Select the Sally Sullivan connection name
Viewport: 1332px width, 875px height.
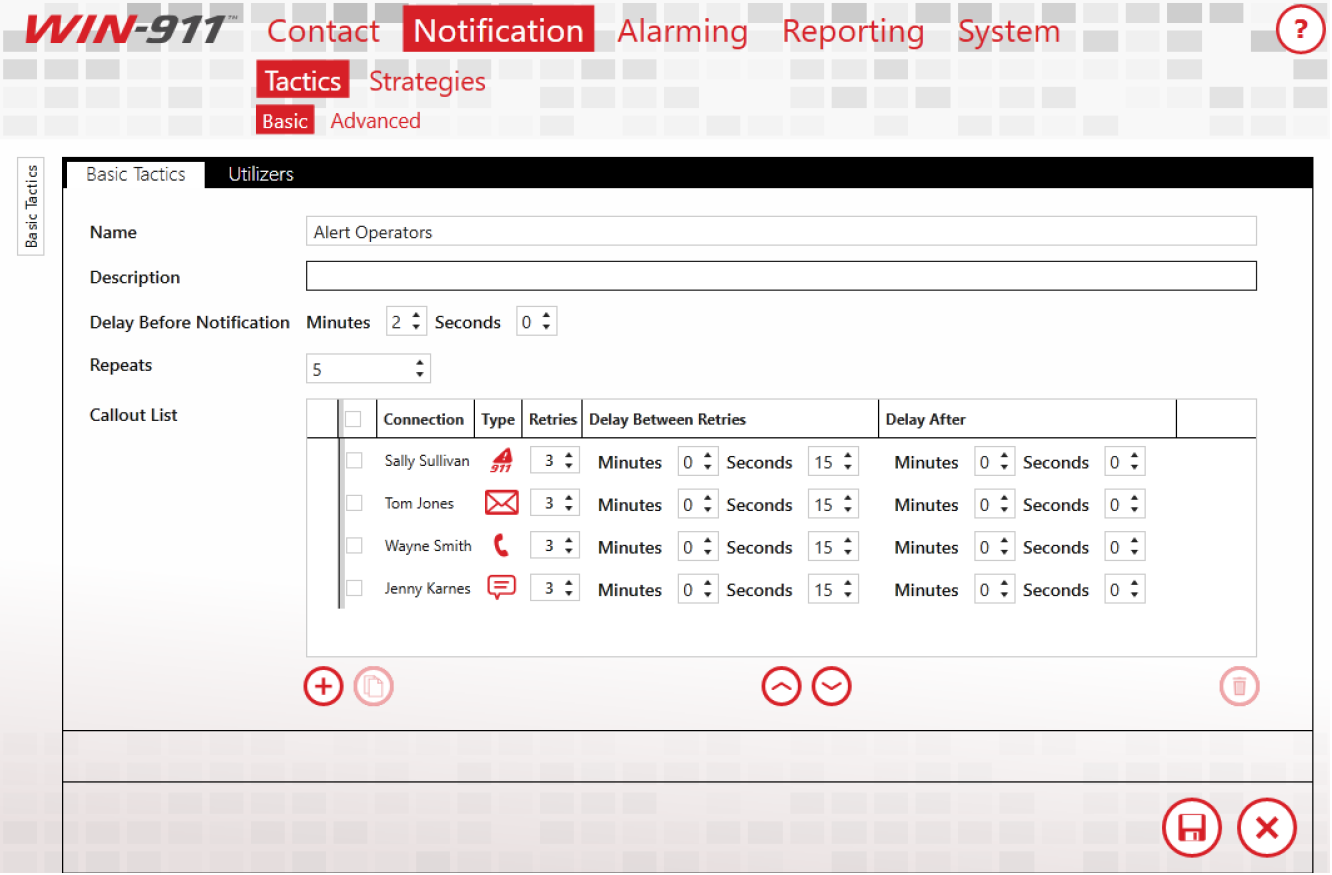pos(427,461)
